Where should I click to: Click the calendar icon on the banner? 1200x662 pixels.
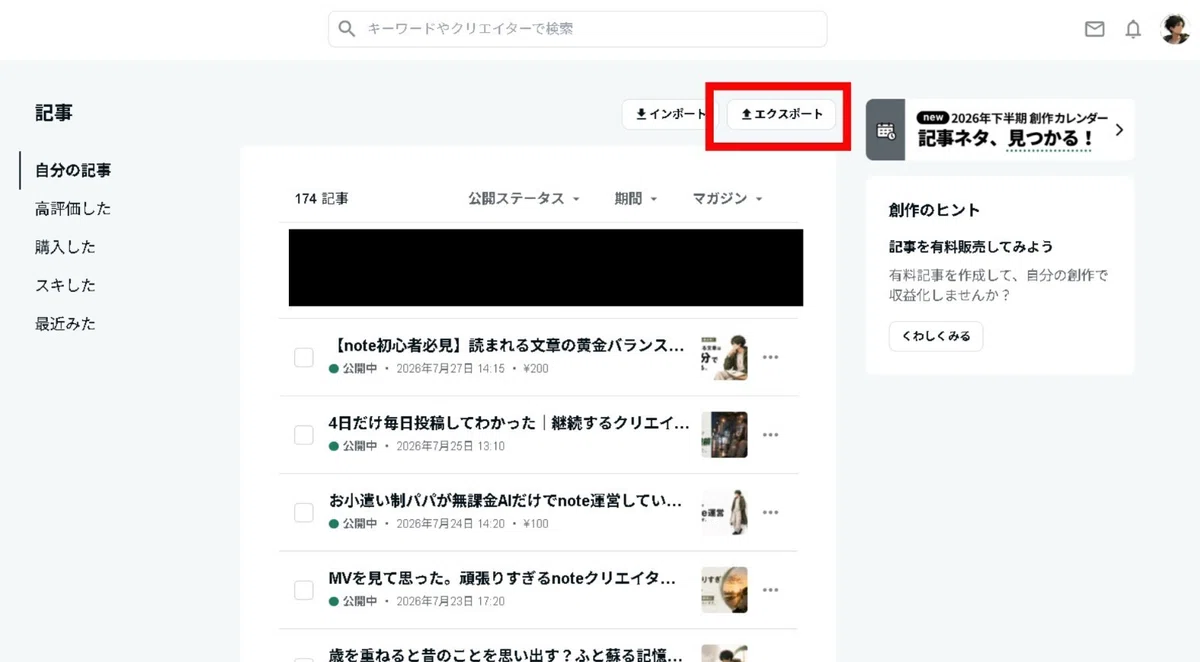coord(885,130)
